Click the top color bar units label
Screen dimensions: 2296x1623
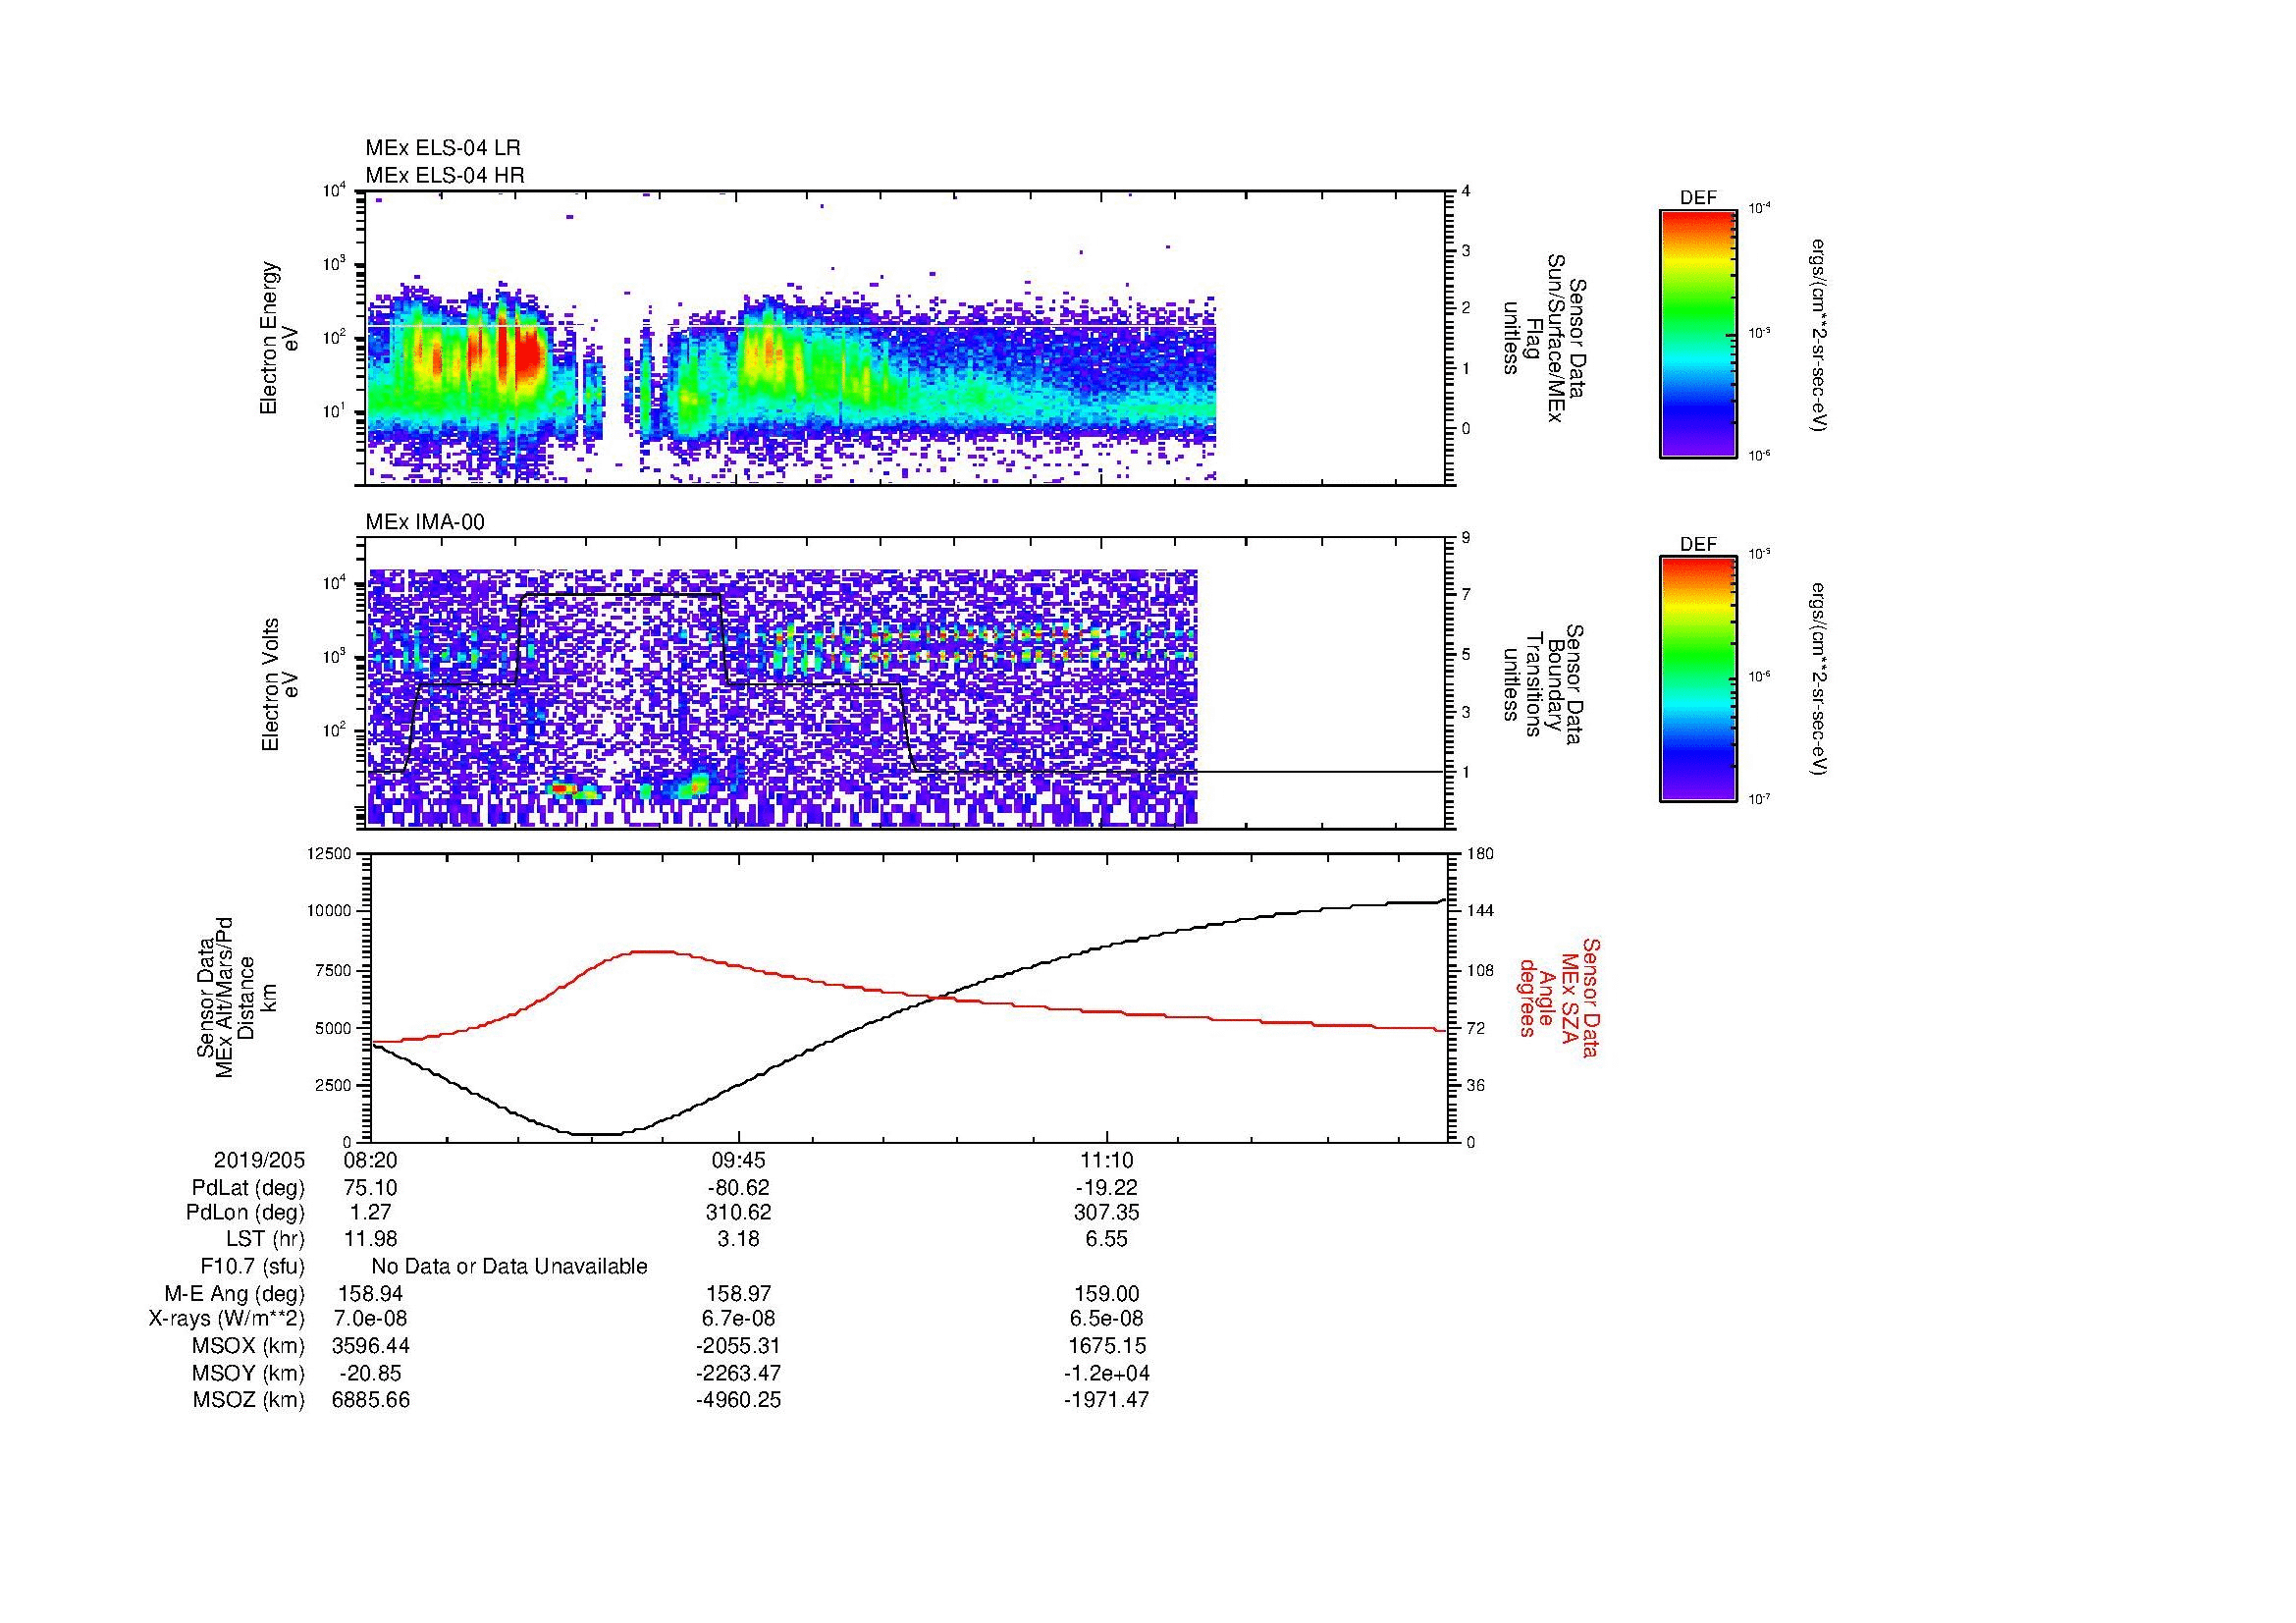(x=1818, y=335)
